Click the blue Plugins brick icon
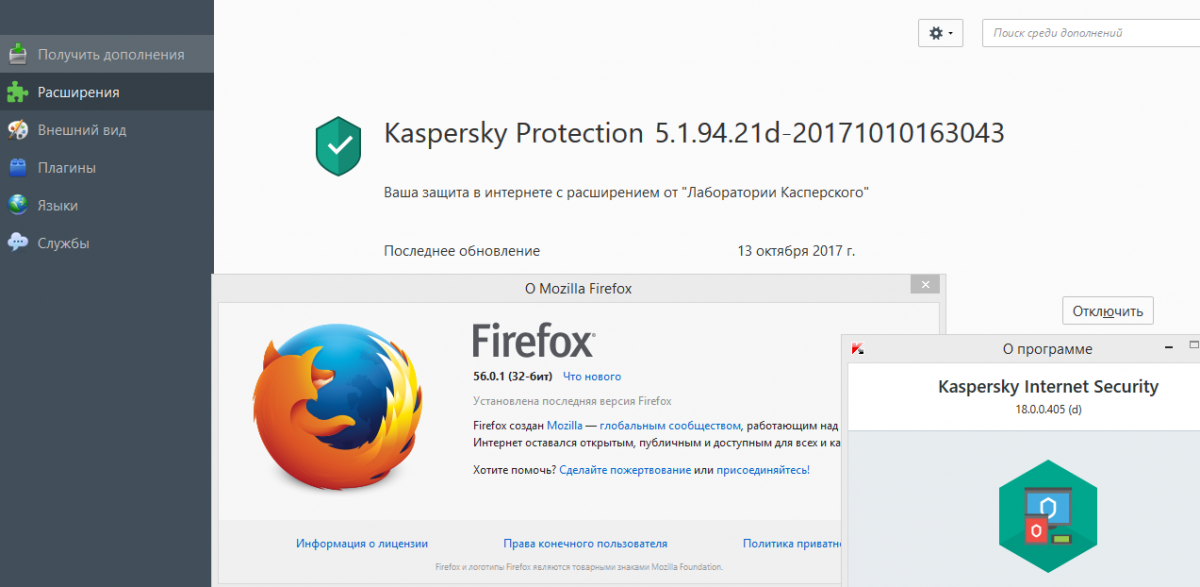This screenshot has height=587, width=1200. pyautogui.click(x=17, y=167)
